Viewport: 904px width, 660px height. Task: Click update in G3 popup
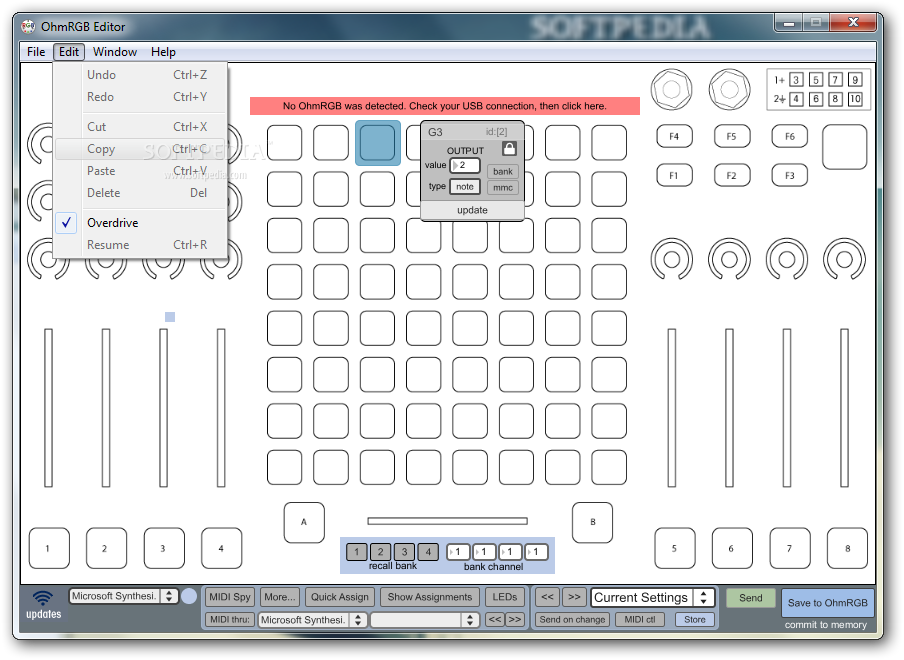click(472, 210)
